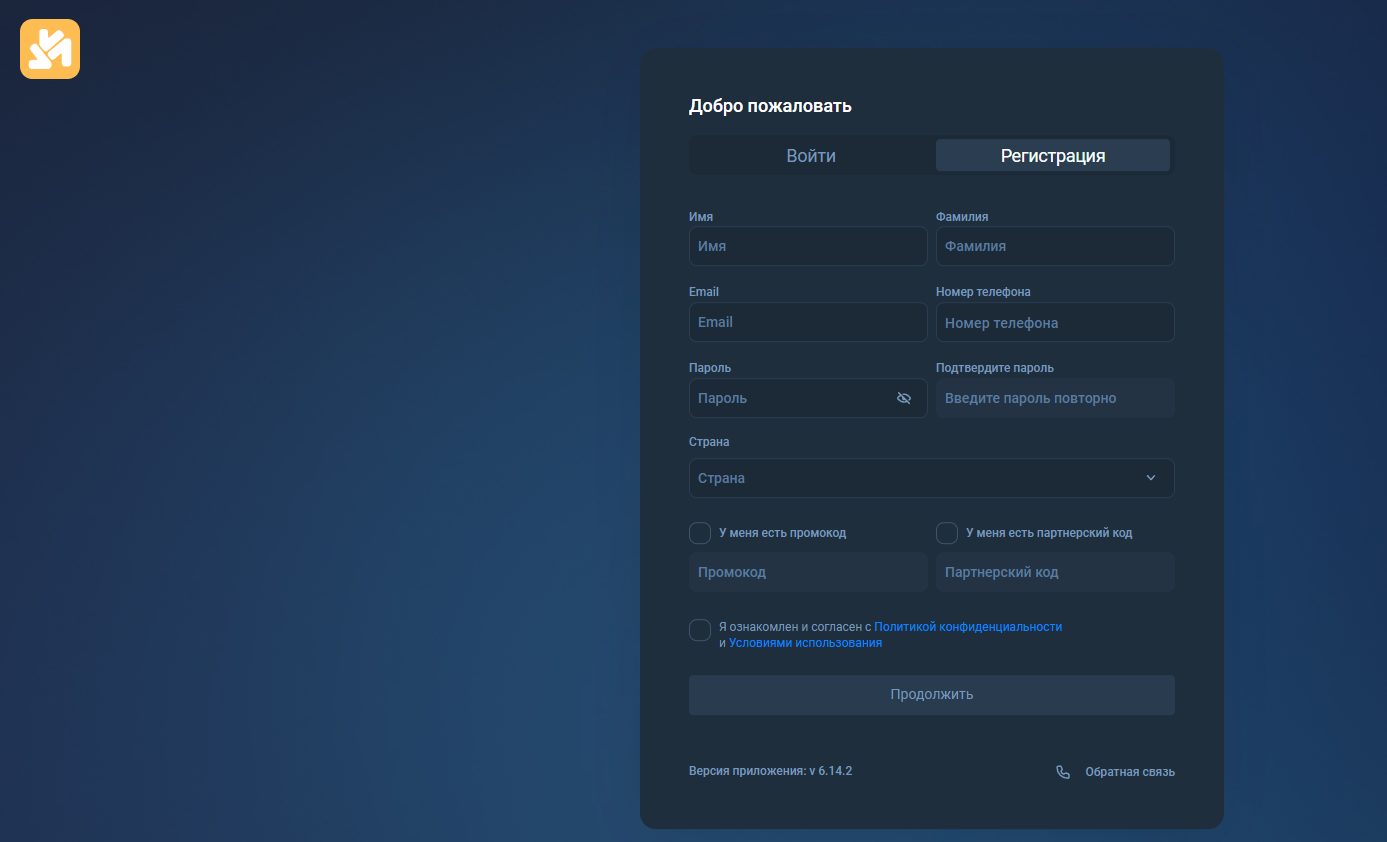Image resolution: width=1387 pixels, height=842 pixels.
Task: Click the Добро пожаловать heading
Action: 770,106
